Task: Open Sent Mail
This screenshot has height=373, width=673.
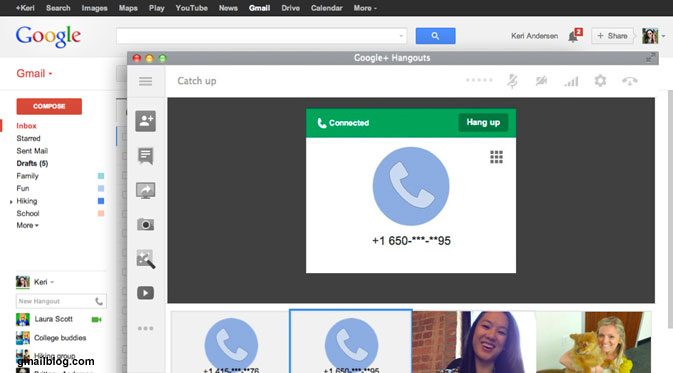Action: pyautogui.click(x=32, y=151)
